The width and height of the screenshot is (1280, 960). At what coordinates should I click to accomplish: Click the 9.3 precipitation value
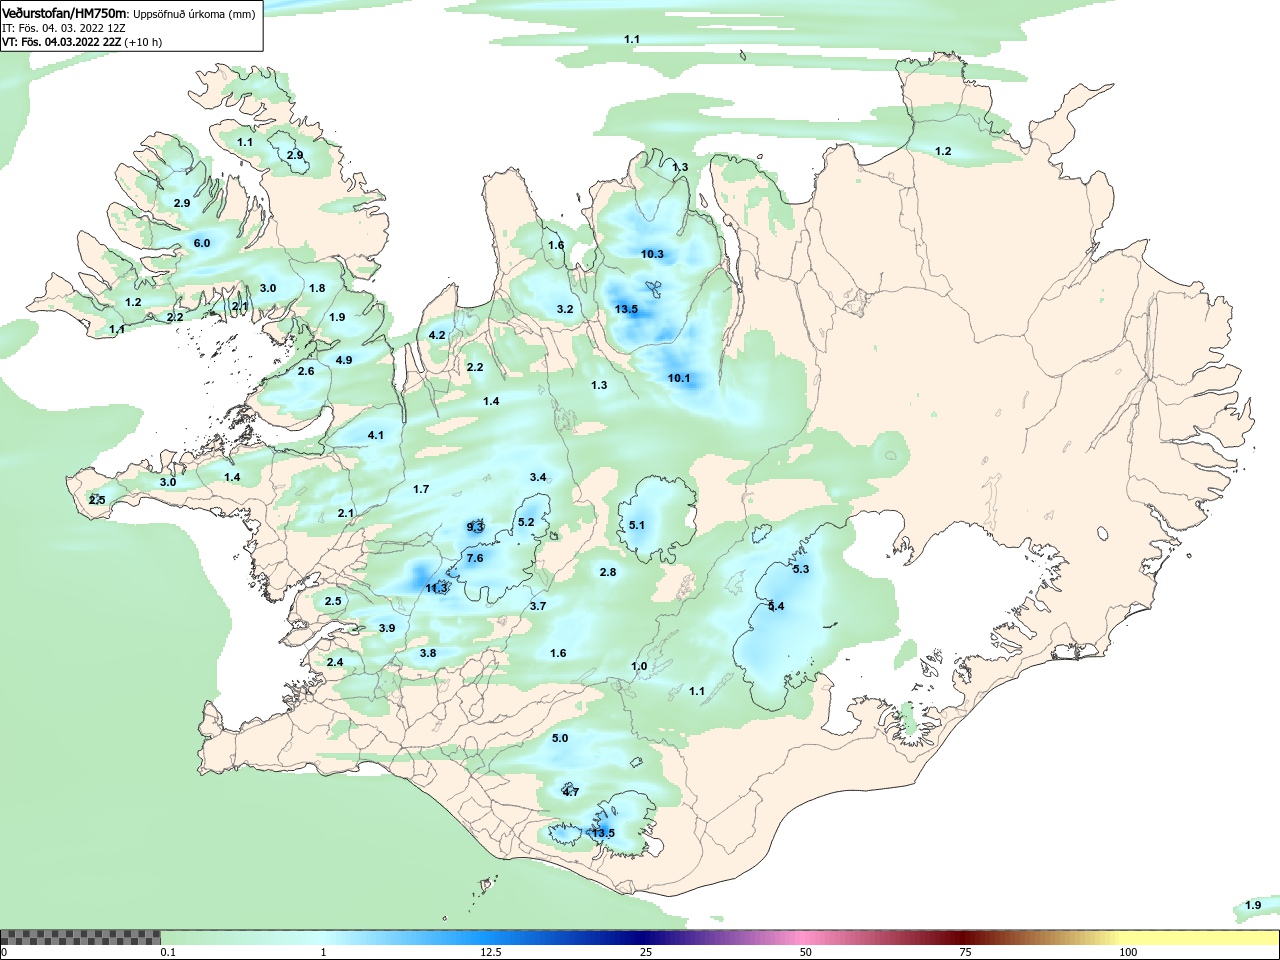point(475,527)
